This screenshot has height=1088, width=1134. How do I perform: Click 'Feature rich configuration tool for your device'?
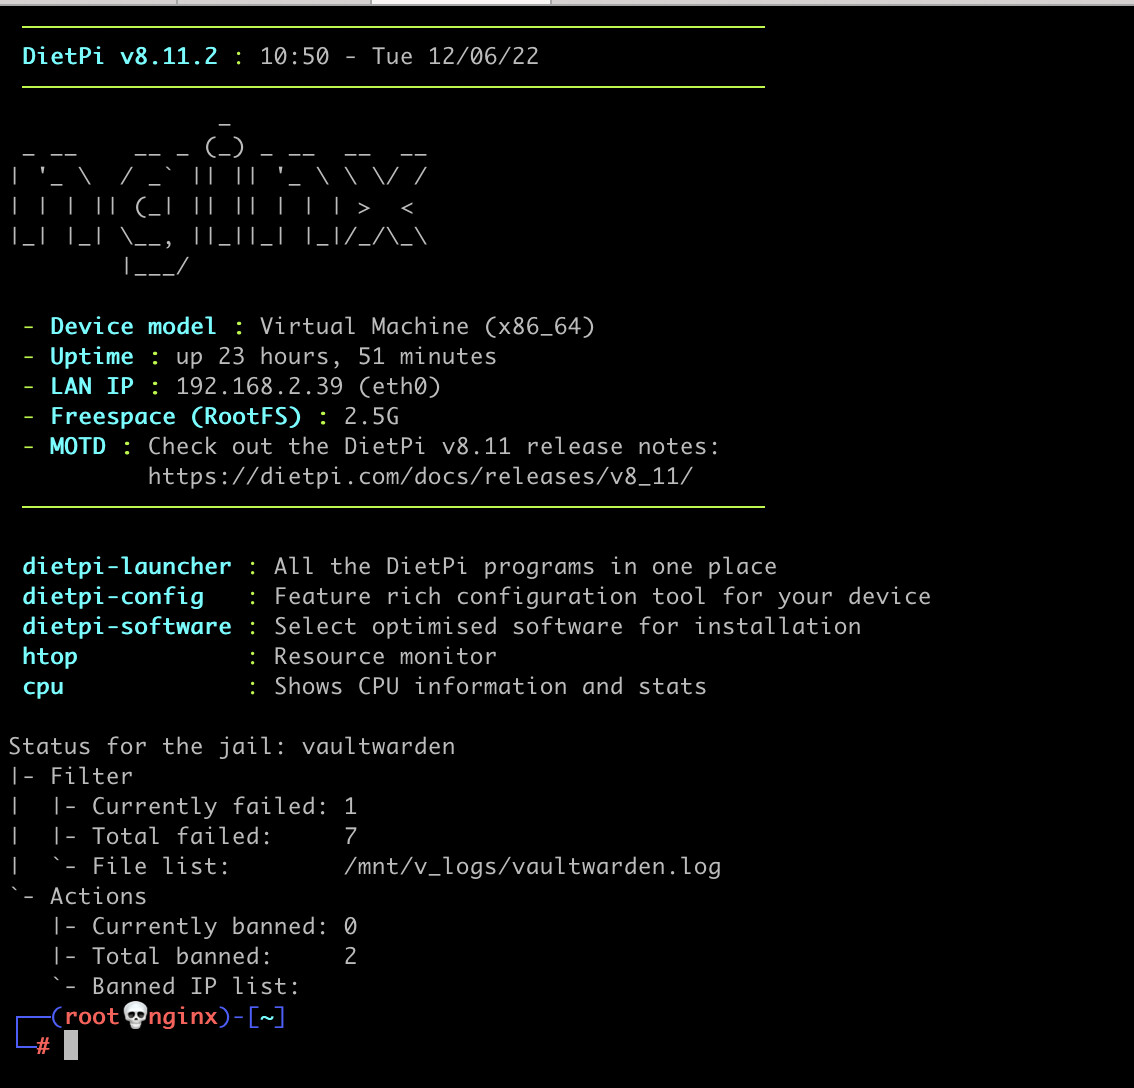click(602, 597)
